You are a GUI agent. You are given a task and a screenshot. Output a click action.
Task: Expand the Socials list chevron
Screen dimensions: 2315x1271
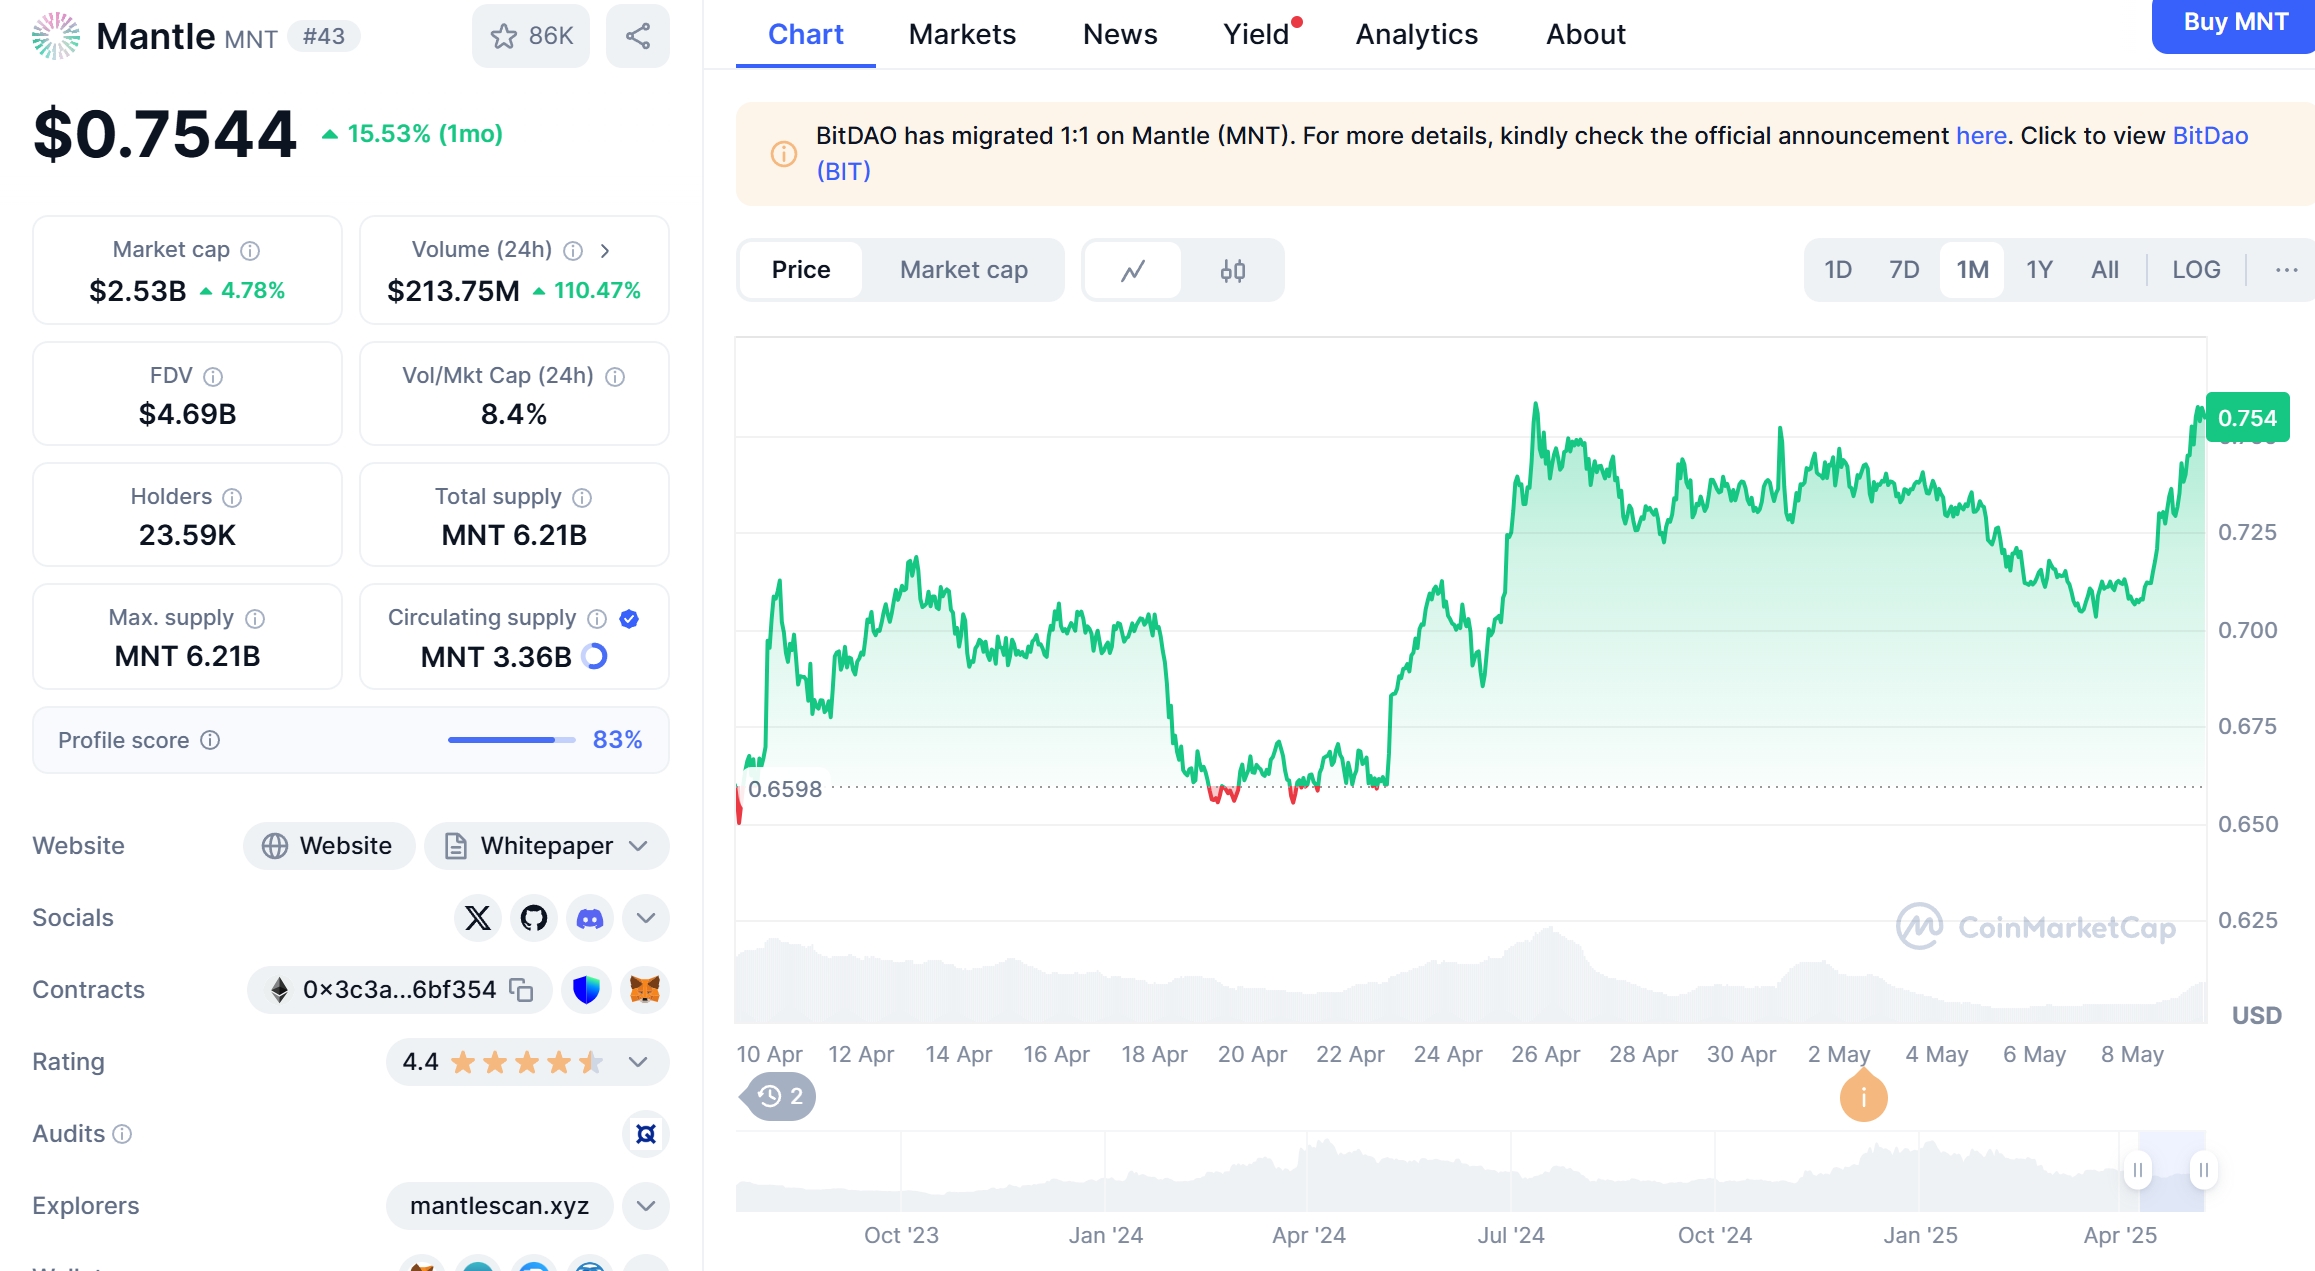(x=645, y=918)
